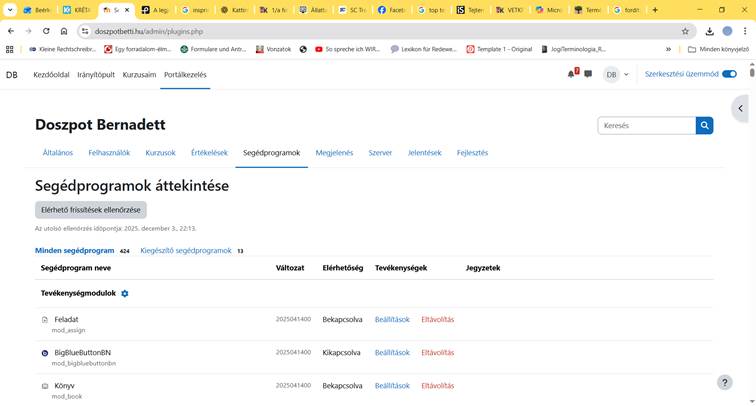Screen dimensions: 756x406
Task: Open the Facebook browser tab
Action: (391, 10)
